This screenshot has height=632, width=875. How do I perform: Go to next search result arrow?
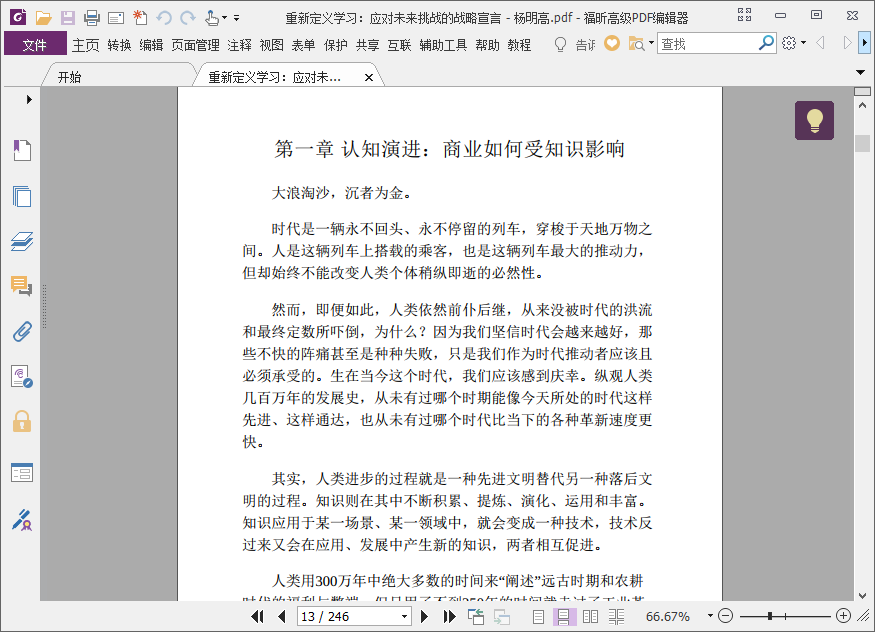[847, 43]
